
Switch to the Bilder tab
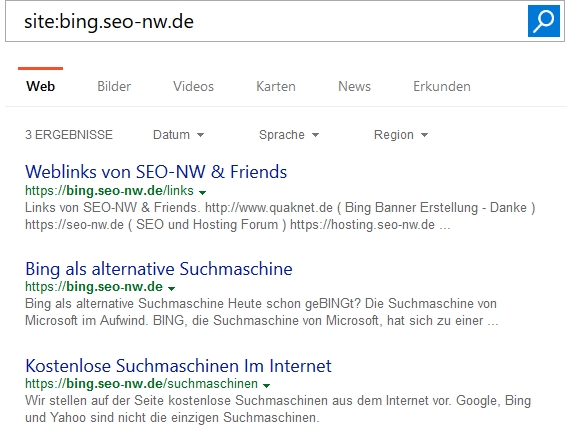[114, 86]
